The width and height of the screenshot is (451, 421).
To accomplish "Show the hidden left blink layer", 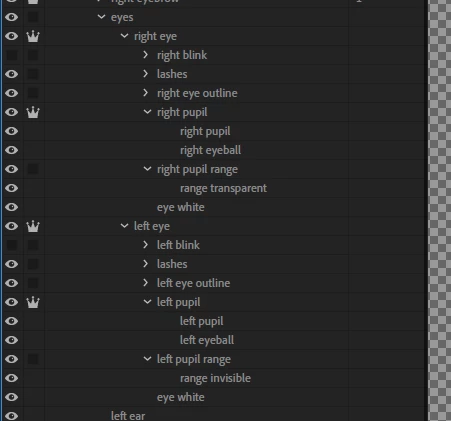I will pyautogui.click(x=12, y=245).
